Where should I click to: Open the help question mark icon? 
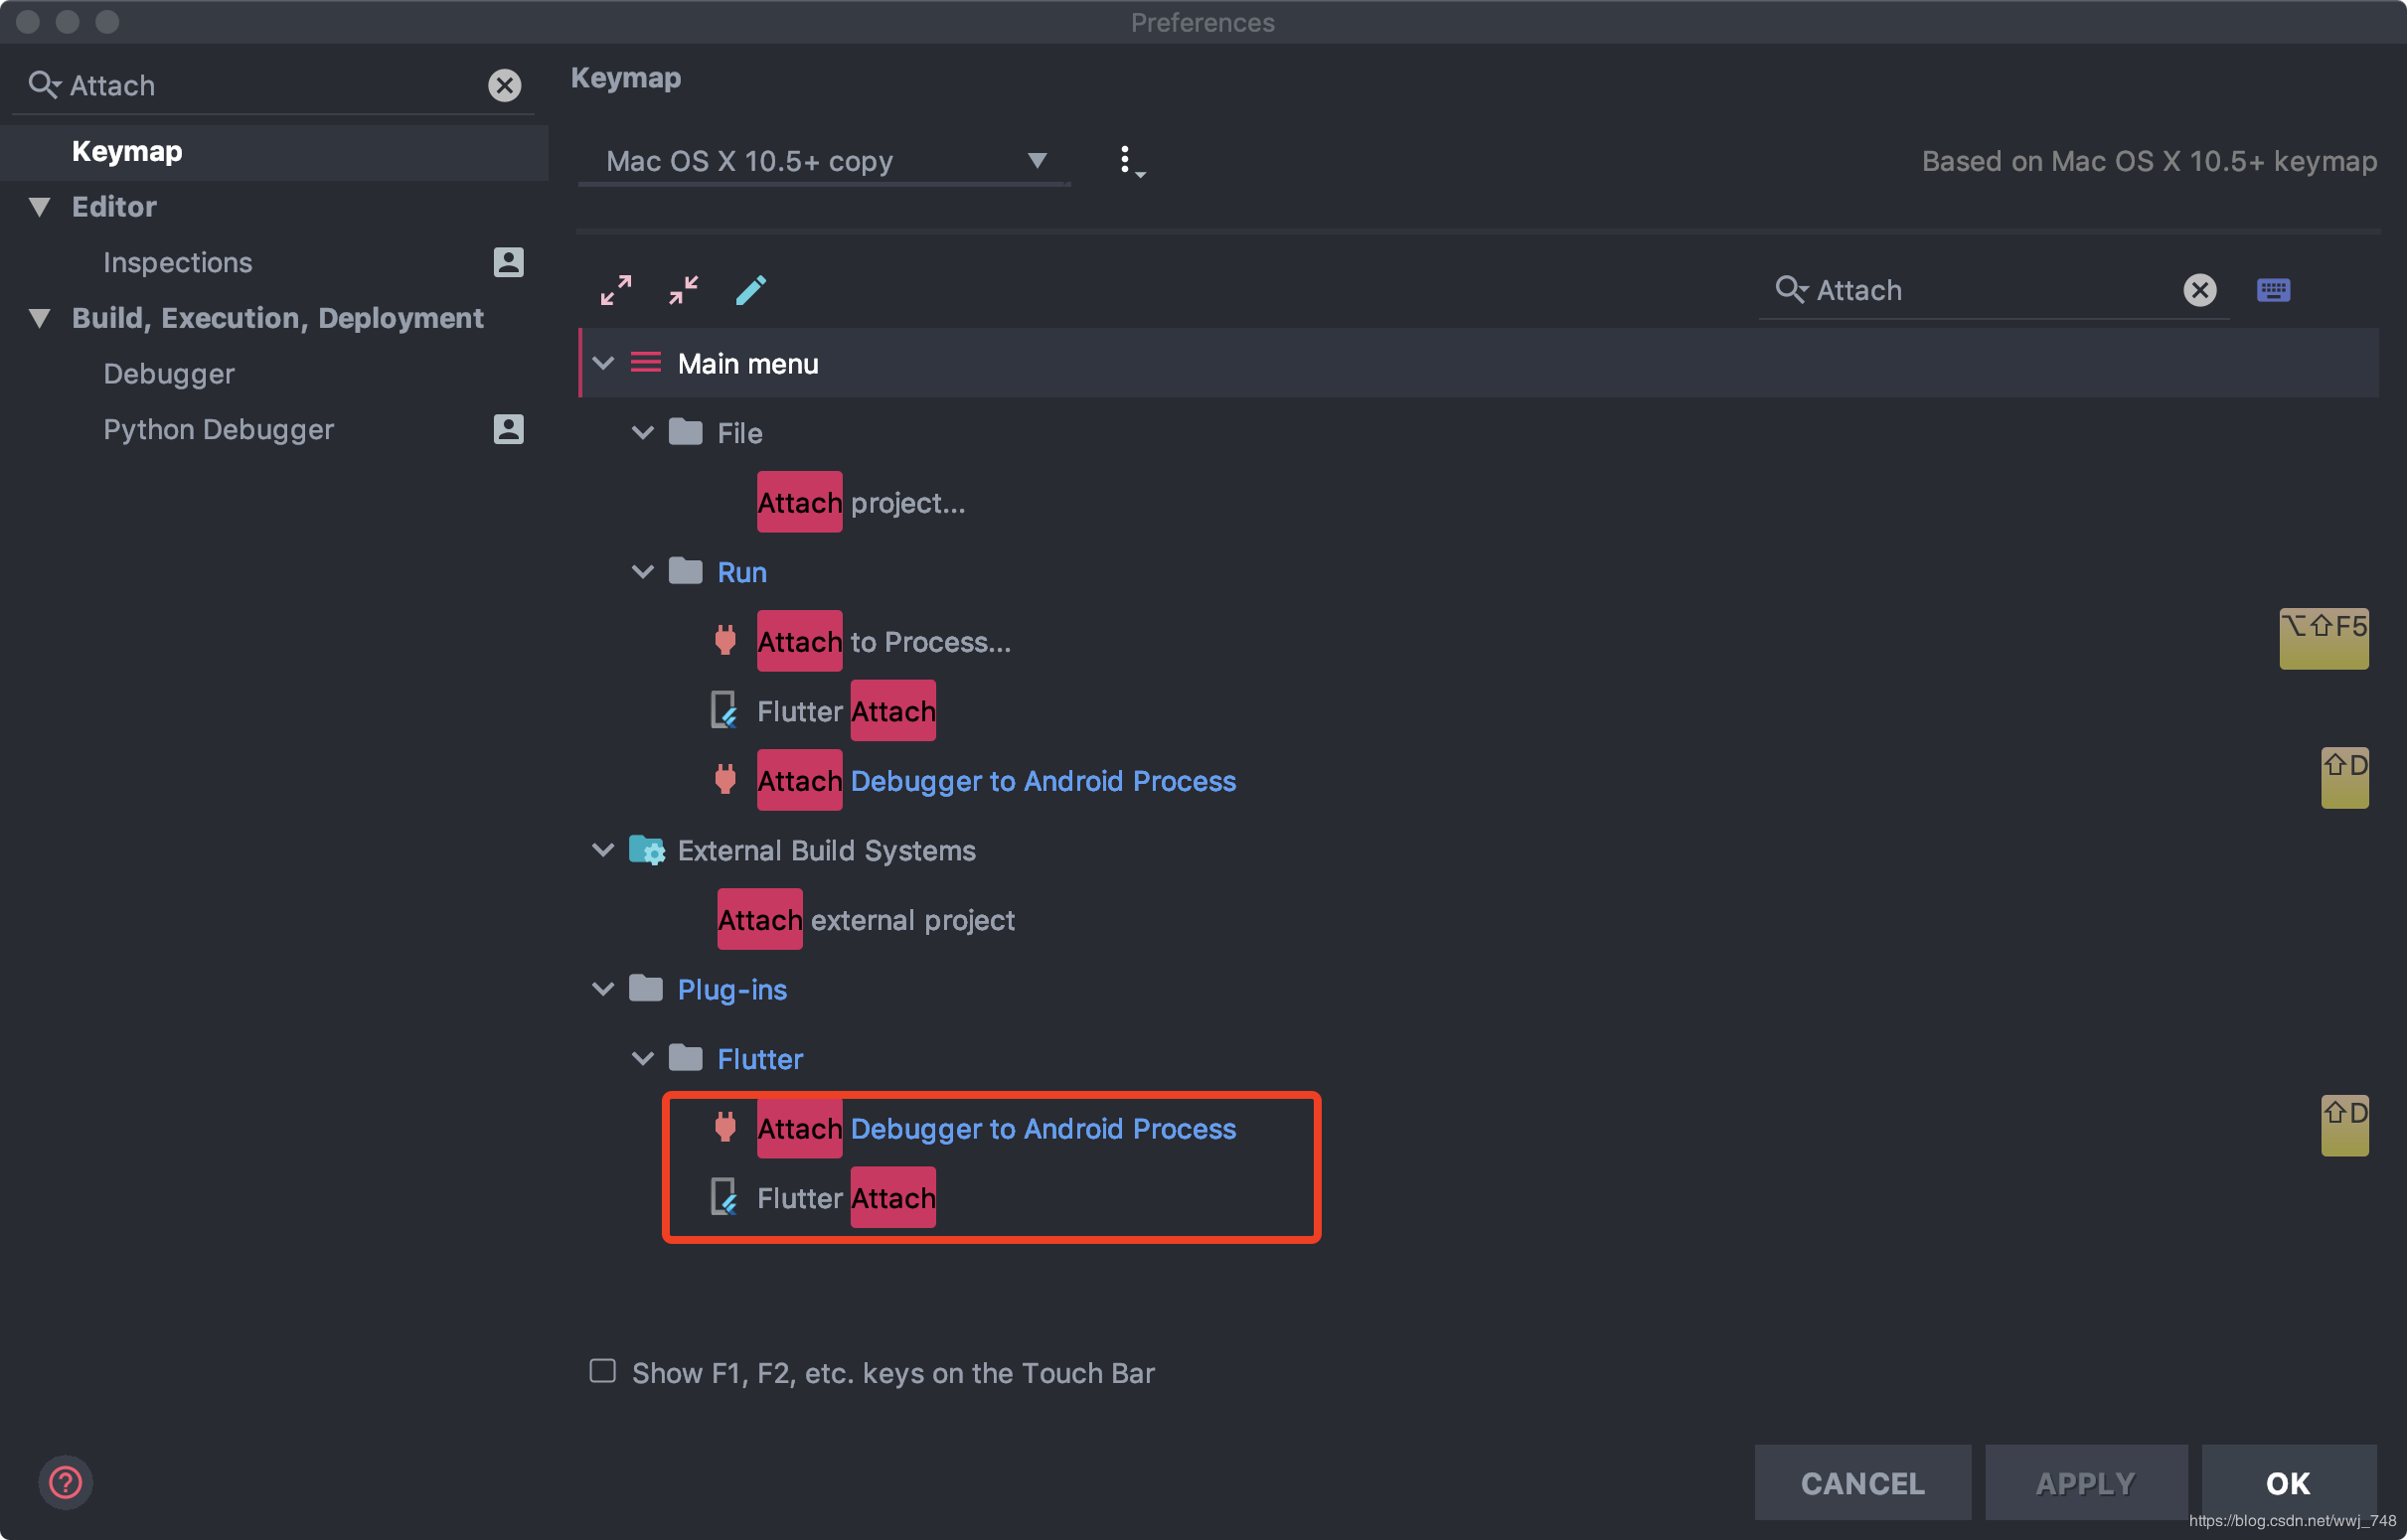pos(66,1481)
